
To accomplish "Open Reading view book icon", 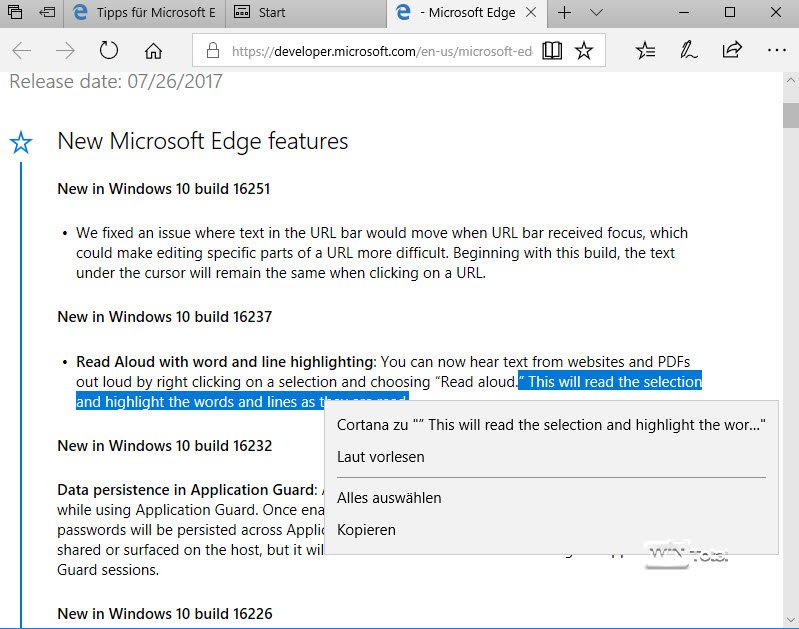I will coord(552,50).
